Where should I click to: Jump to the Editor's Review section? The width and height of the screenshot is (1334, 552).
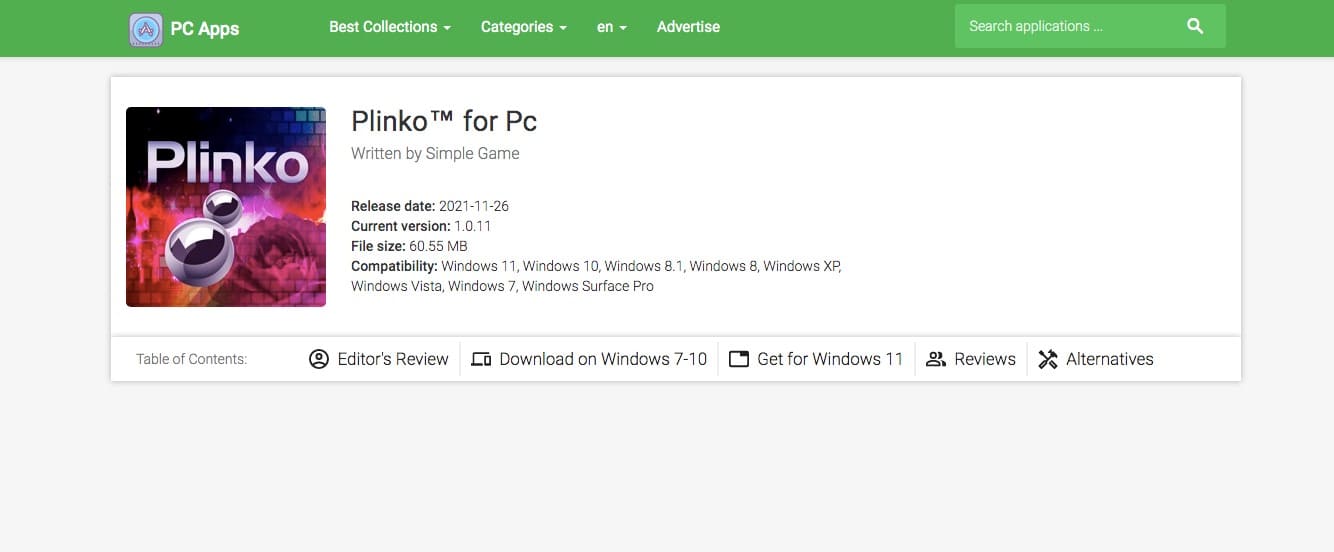(379, 359)
